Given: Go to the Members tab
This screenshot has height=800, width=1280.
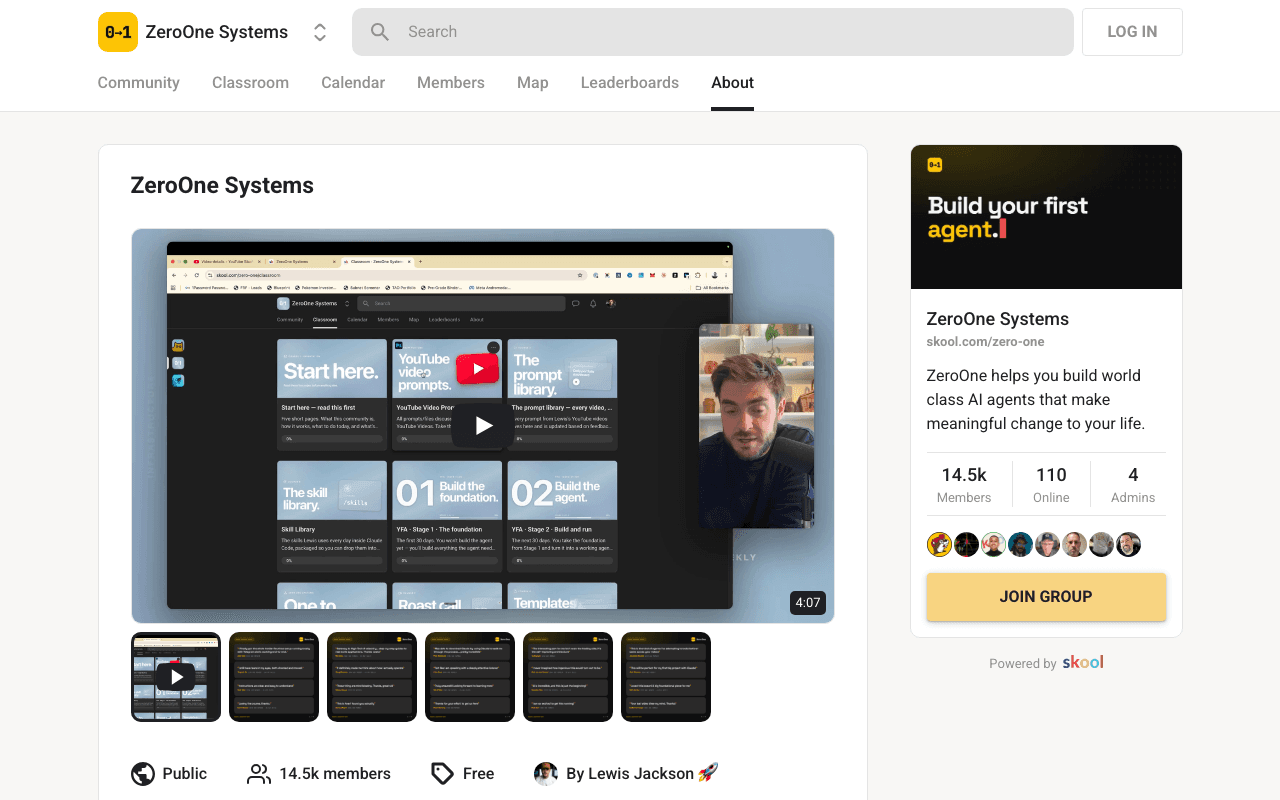Looking at the screenshot, I should pos(451,83).
